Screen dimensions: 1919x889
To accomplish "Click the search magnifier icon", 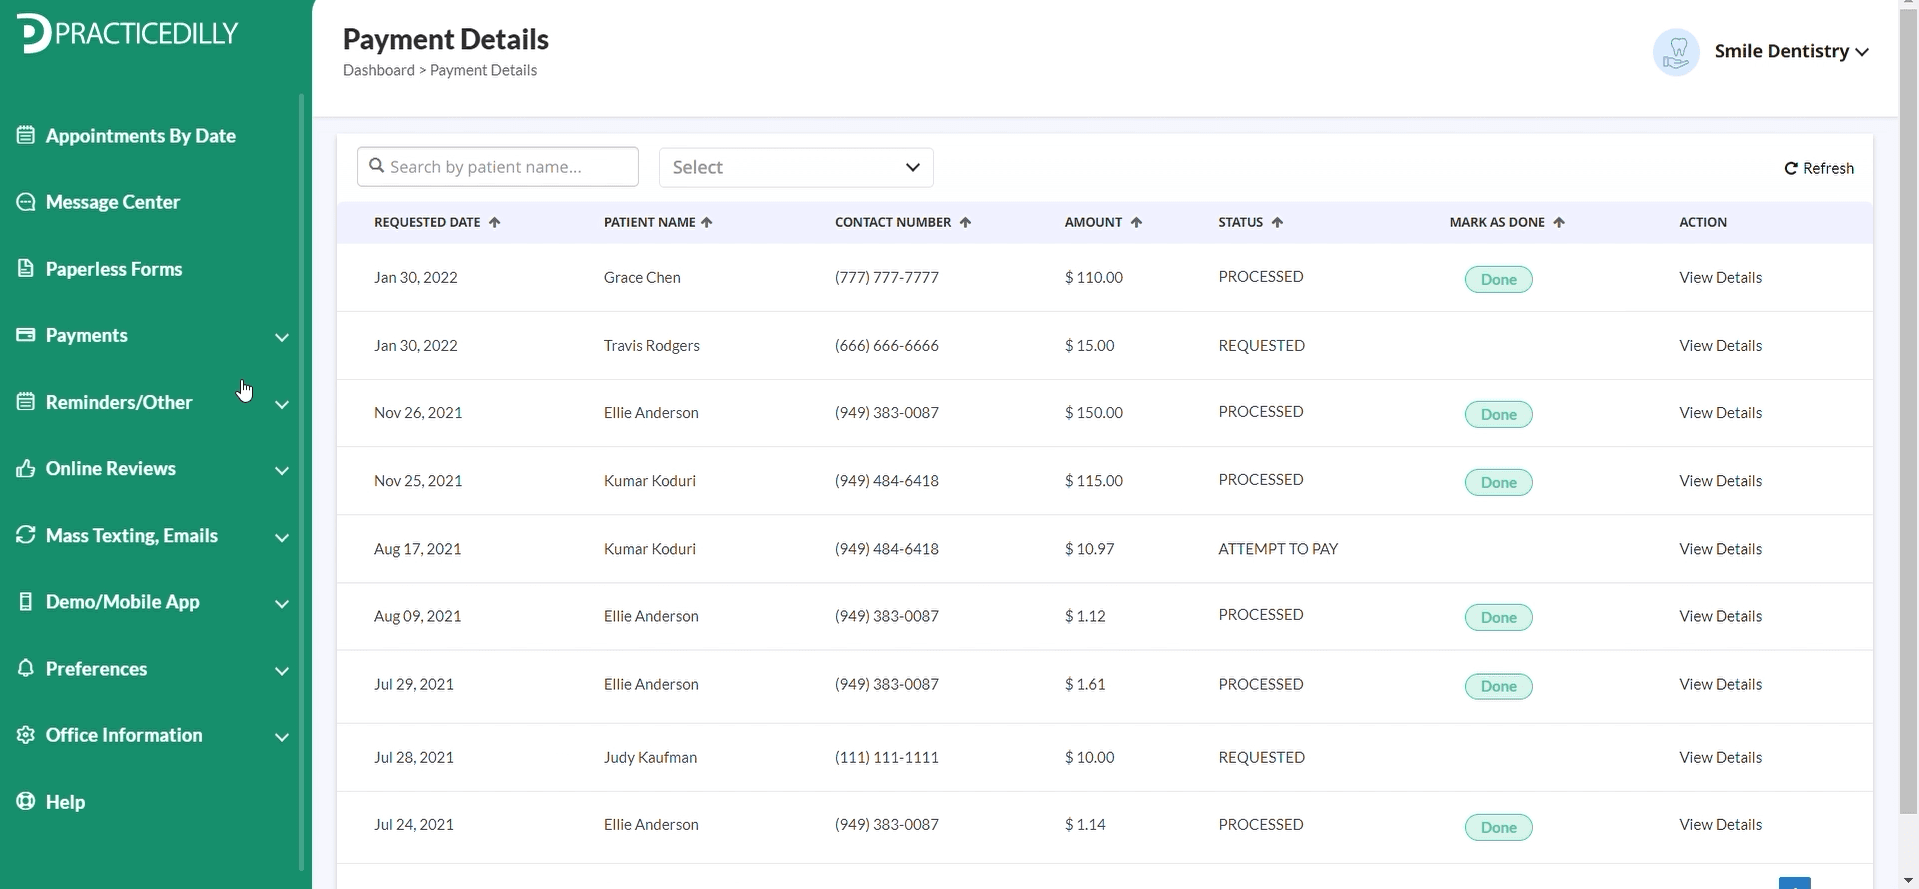I will click(x=377, y=166).
